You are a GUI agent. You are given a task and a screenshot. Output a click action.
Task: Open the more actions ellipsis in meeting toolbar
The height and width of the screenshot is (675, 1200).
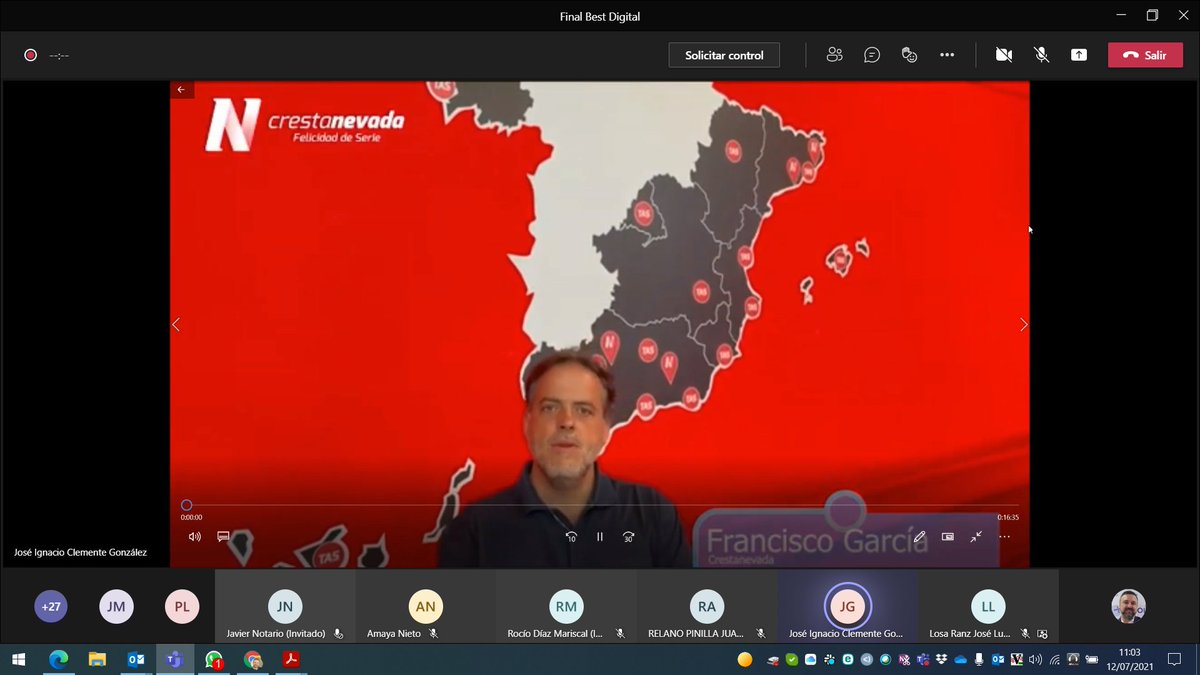pyautogui.click(x=947, y=55)
